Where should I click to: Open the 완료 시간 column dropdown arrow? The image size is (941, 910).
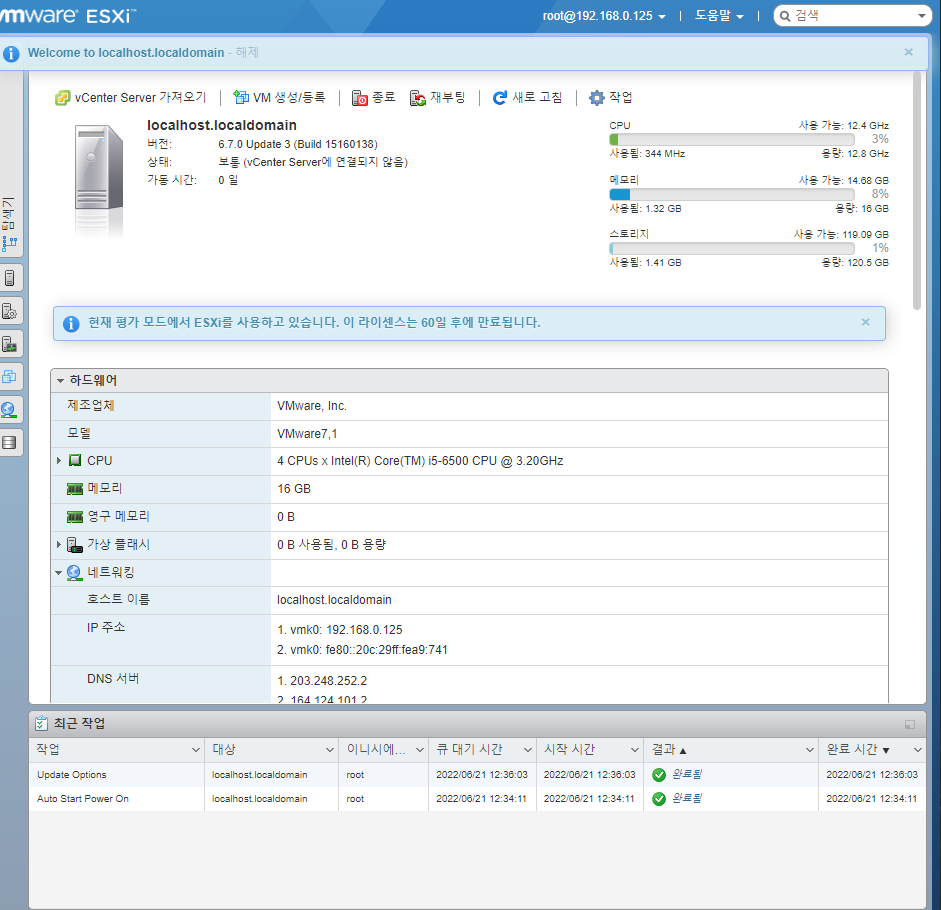tap(918, 750)
